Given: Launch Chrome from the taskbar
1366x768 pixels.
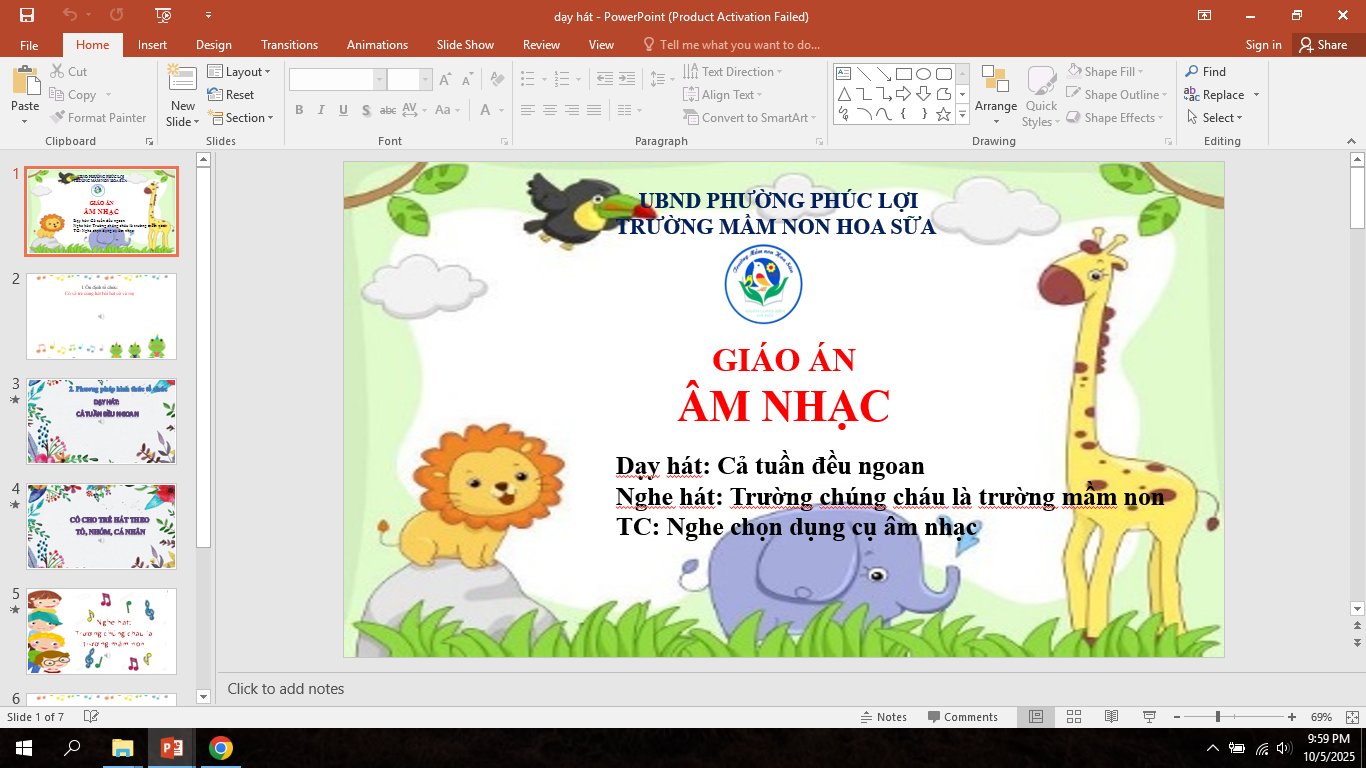Looking at the screenshot, I should point(221,748).
